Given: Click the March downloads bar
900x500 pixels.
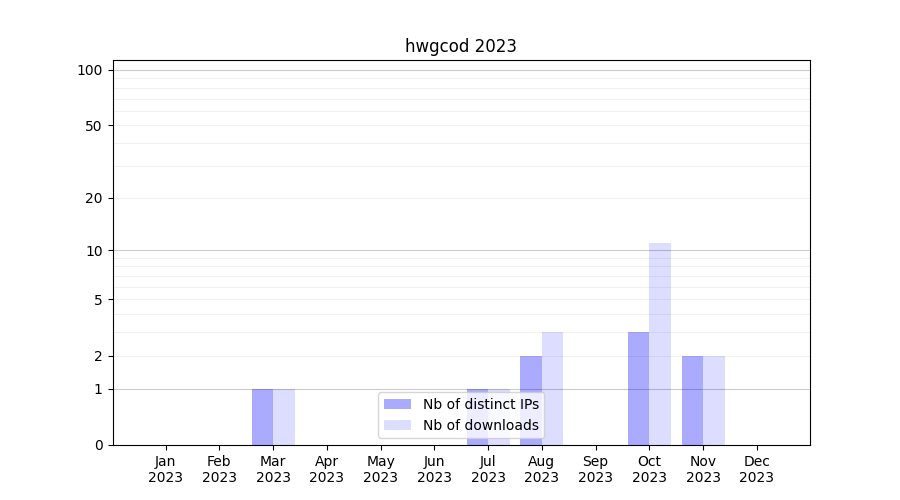Looking at the screenshot, I should click(284, 417).
